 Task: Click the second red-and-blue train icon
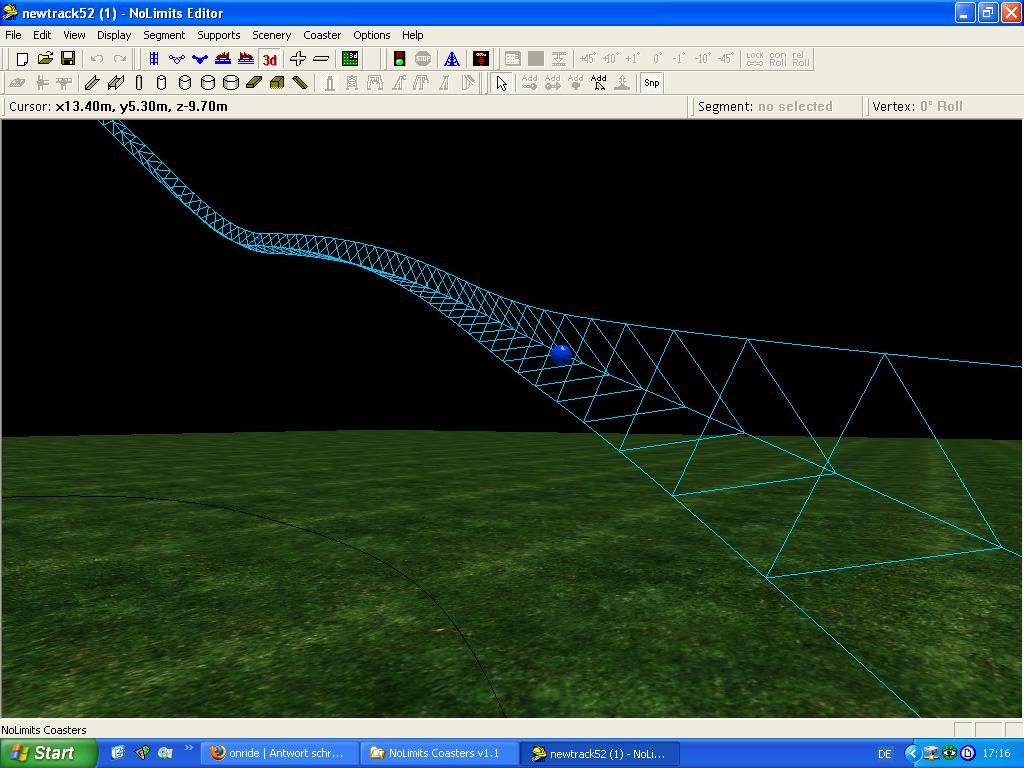(246, 59)
